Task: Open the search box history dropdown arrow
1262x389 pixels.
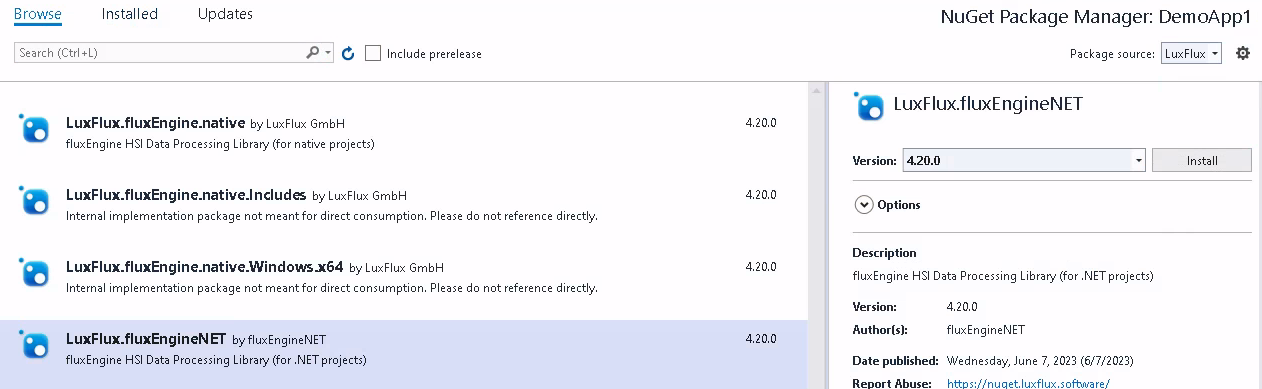Action: click(328, 53)
